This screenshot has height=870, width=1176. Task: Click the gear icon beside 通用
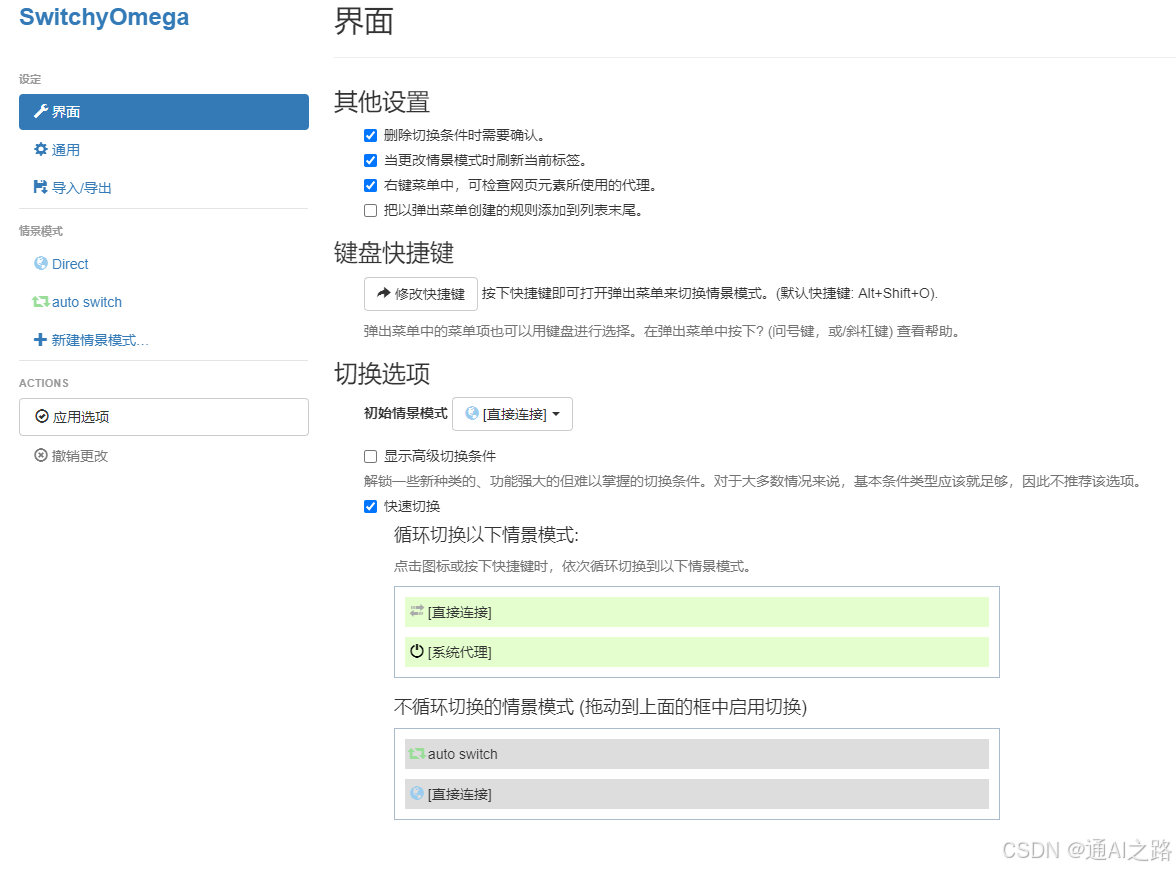coord(40,149)
